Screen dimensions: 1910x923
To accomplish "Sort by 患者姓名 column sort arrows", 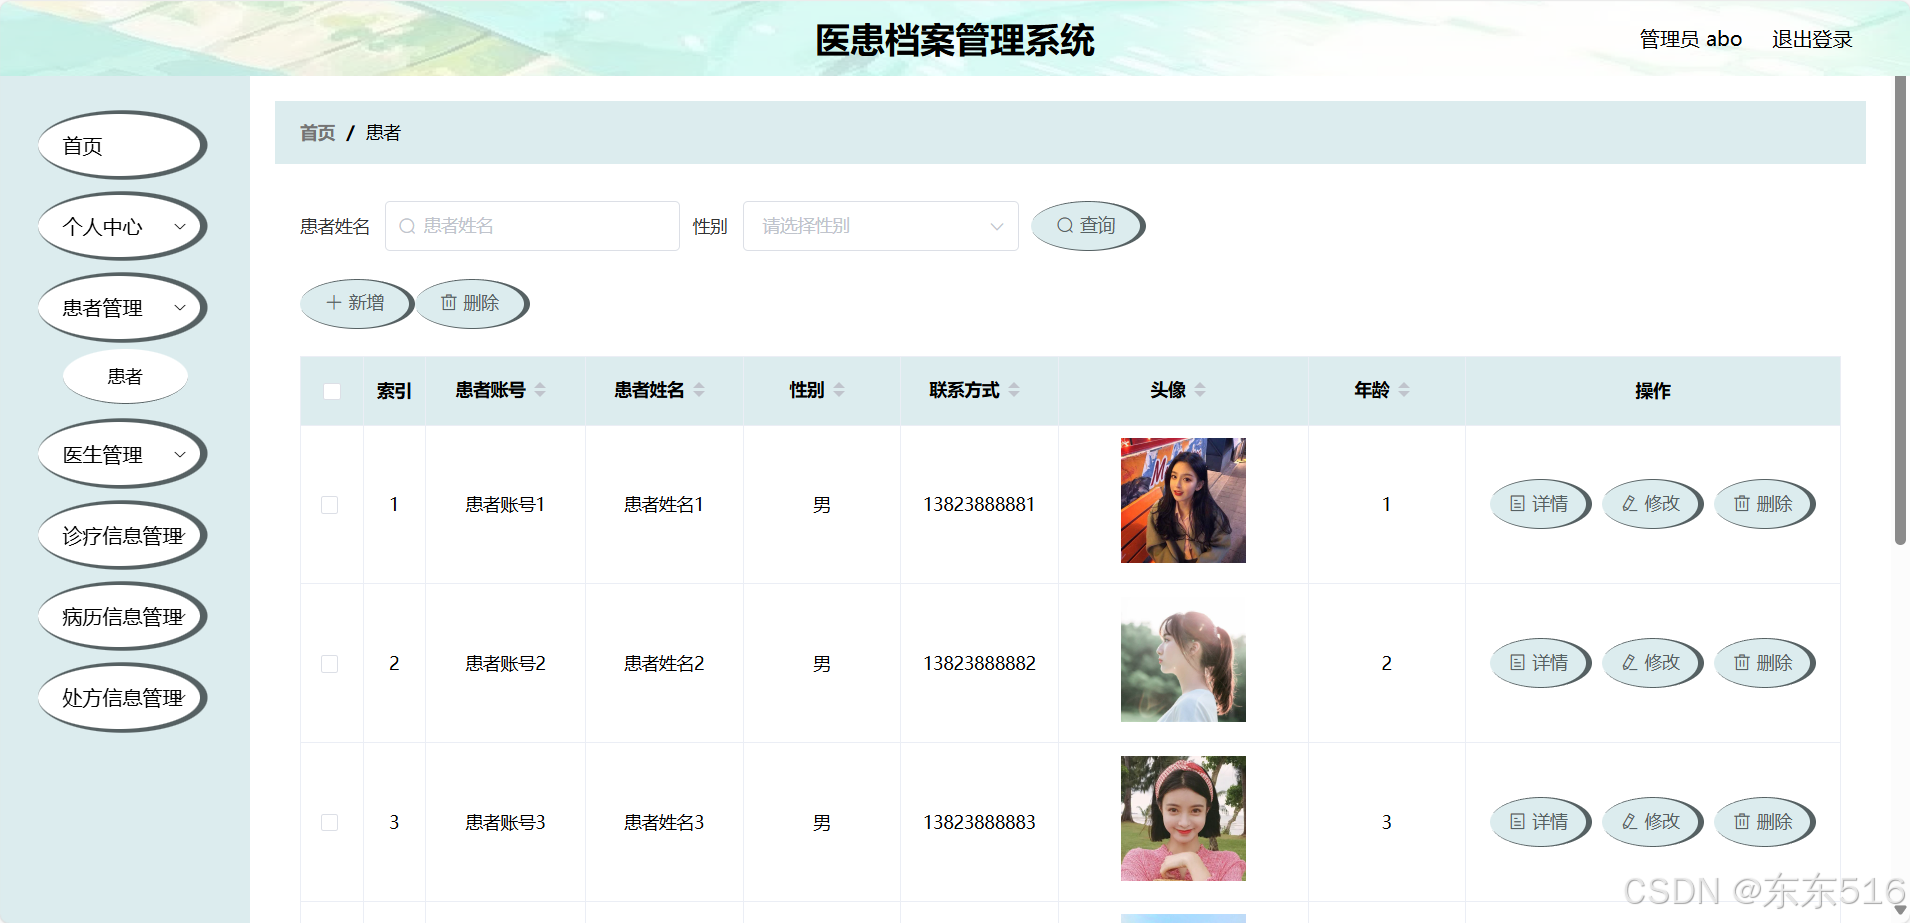I will tap(699, 390).
